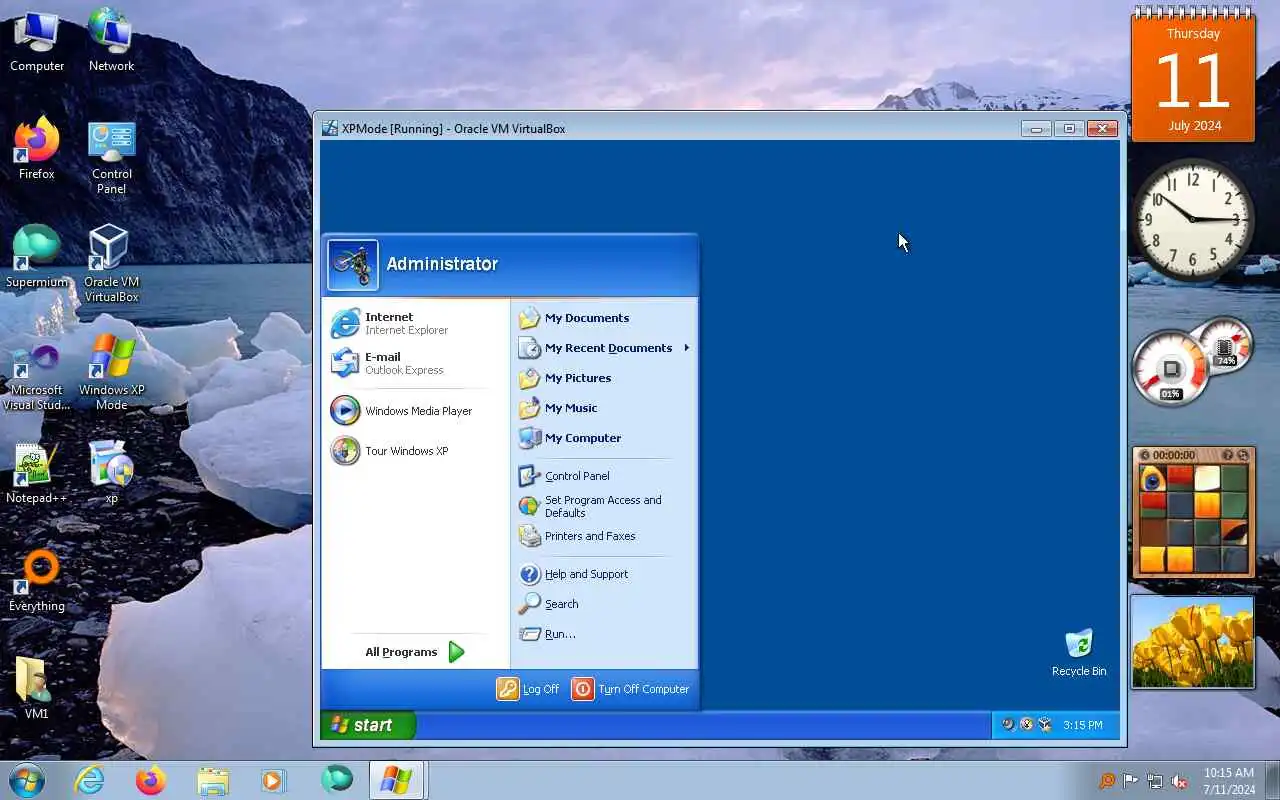Viewport: 1280px width, 800px height.
Task: Click the XP start button
Action: (367, 725)
